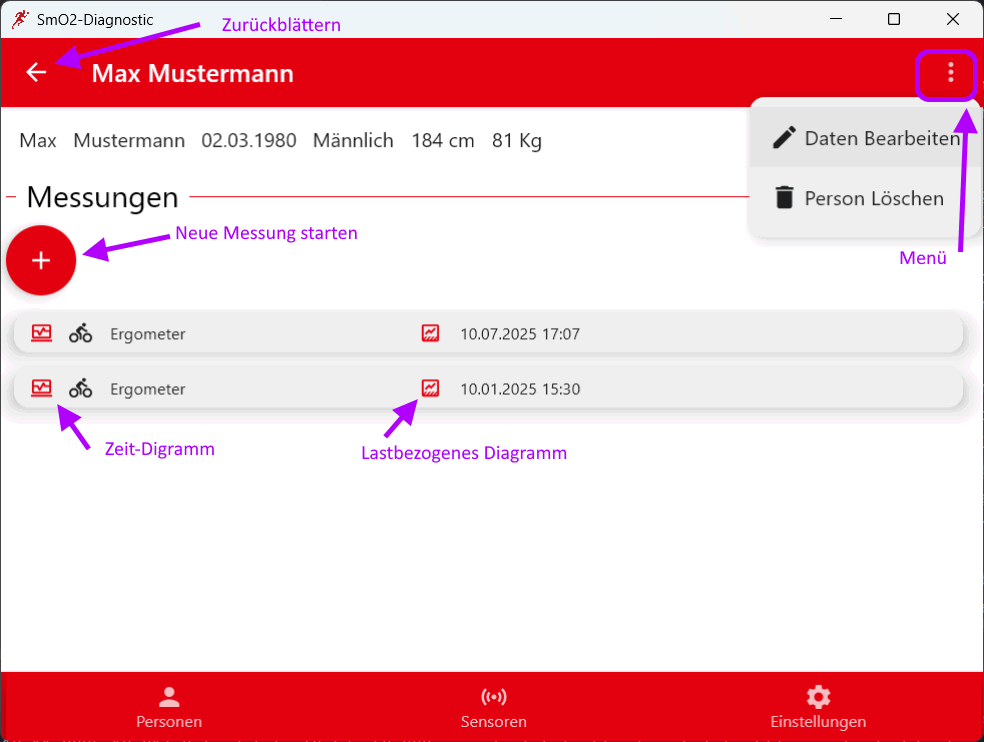Select the 10.01.2025 15:30 measurement entry
984x742 pixels.
(600, 388)
